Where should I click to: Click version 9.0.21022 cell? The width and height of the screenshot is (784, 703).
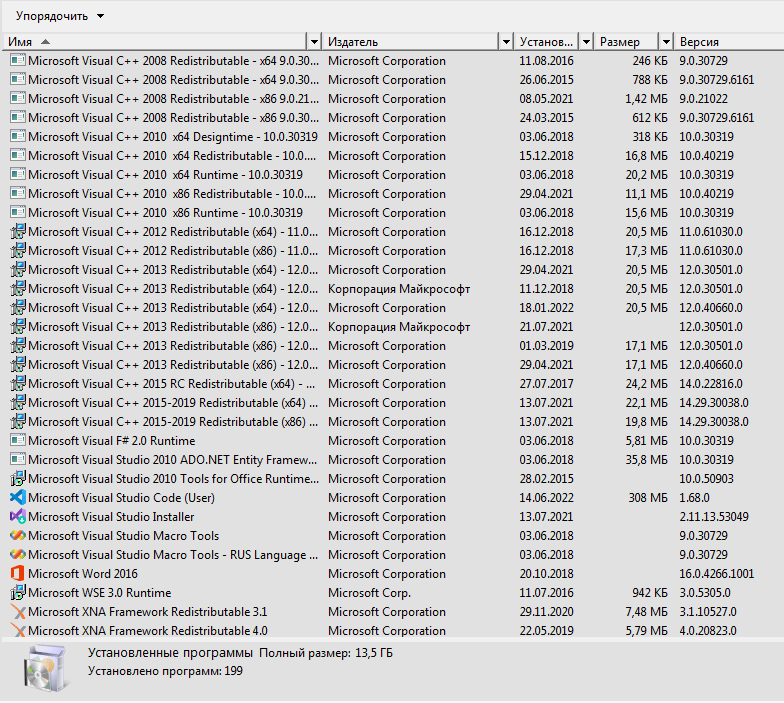(x=703, y=98)
